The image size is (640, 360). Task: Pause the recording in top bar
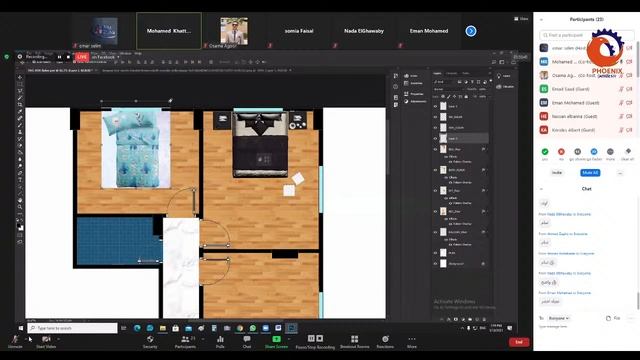(60, 57)
